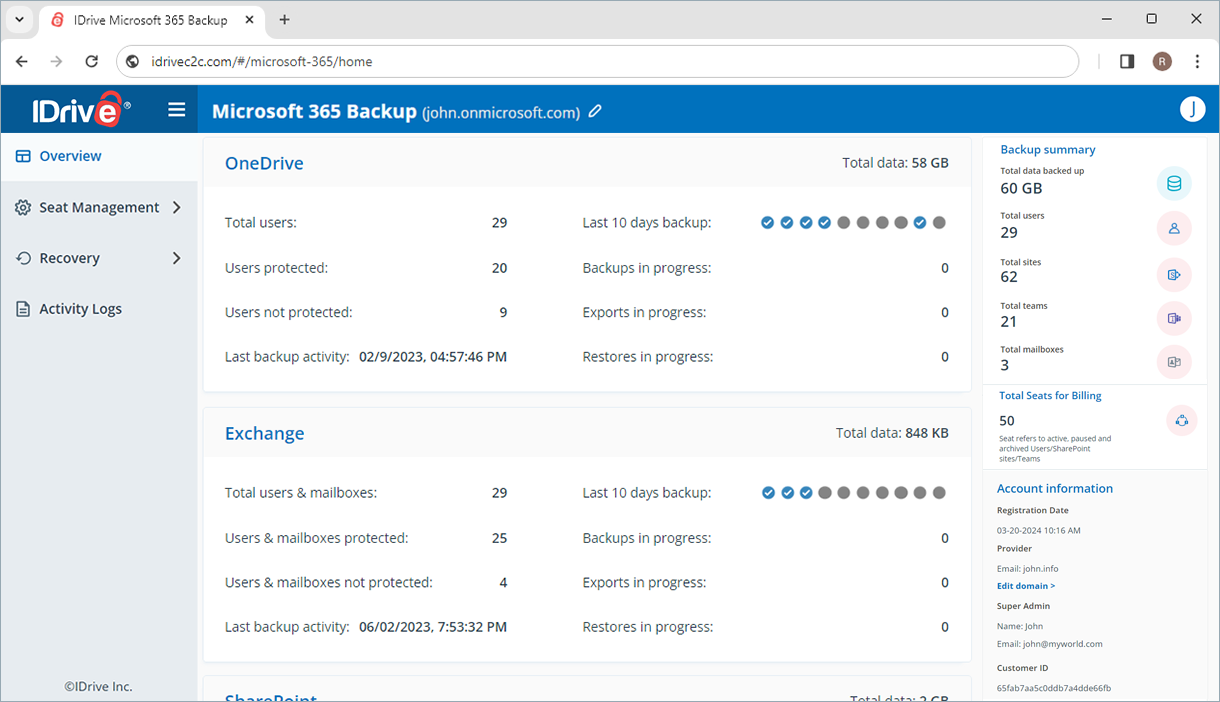
Task: Open the hamburger navigation menu
Action: coord(176,109)
